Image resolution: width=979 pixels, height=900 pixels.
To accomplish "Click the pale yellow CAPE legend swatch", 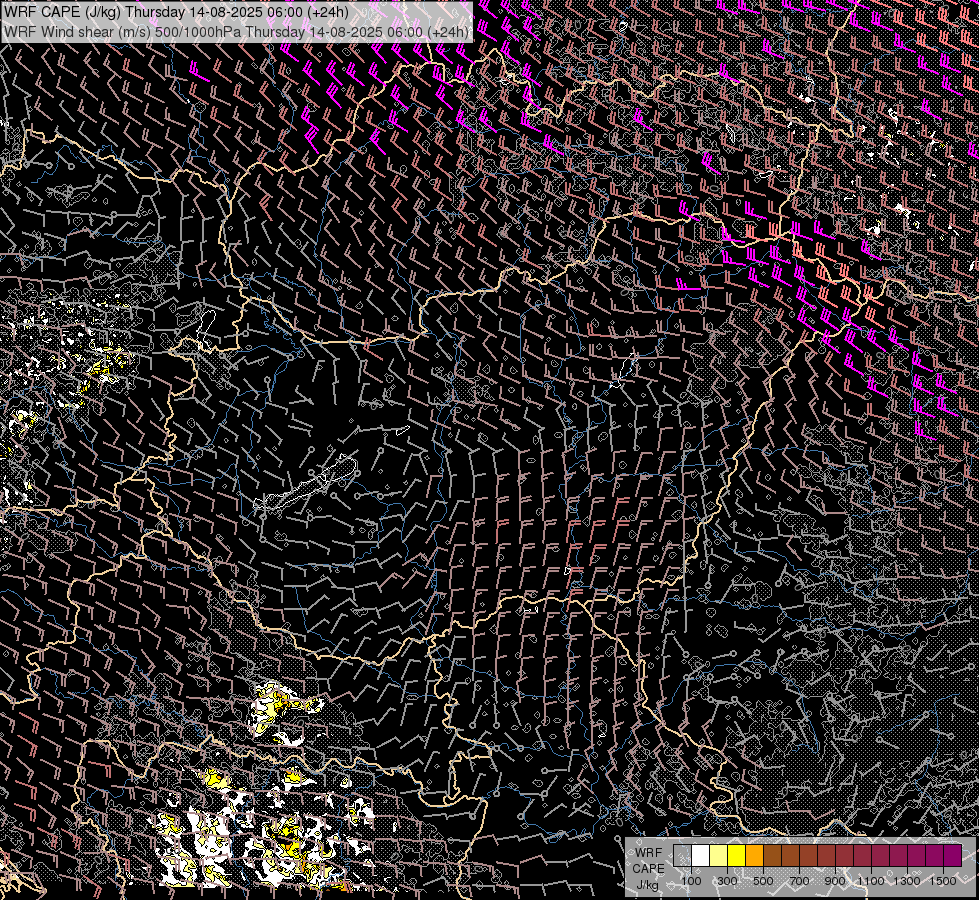I will point(719,855).
